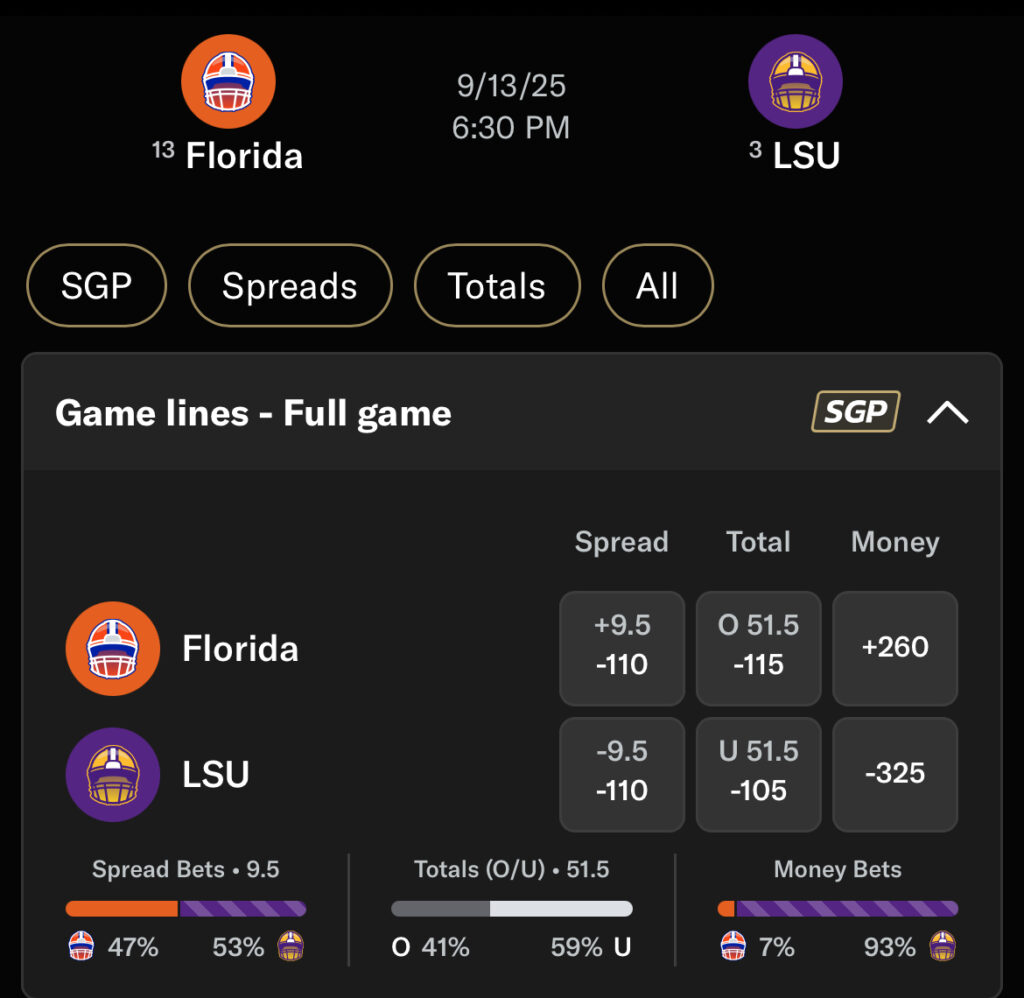Tap the Florida helmet icon in header
This screenshot has height=998, width=1024.
(x=228, y=82)
